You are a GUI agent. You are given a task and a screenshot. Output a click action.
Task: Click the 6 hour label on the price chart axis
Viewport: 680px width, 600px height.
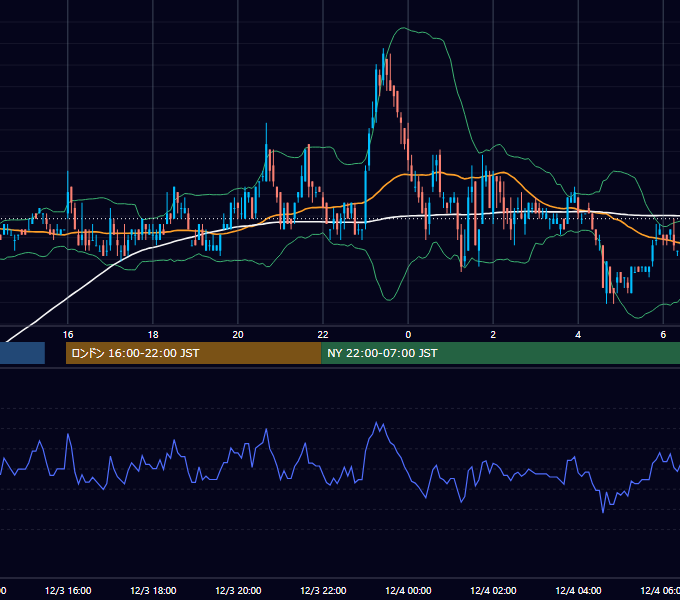click(663, 335)
